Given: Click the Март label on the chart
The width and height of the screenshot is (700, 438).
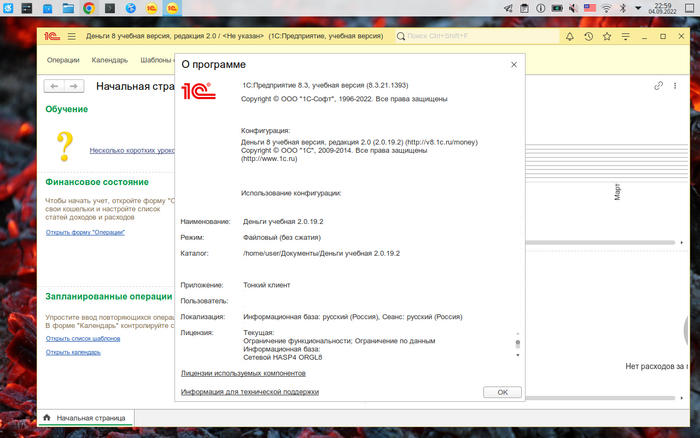Looking at the screenshot, I should click(x=617, y=192).
